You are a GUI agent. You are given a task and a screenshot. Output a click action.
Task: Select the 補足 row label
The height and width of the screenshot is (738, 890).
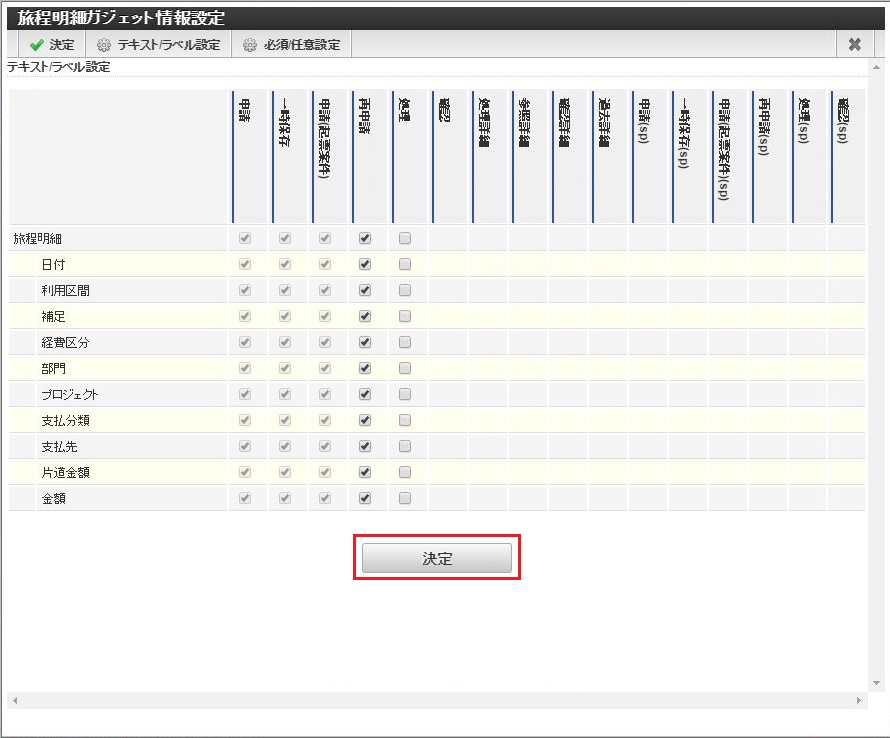[x=53, y=317]
